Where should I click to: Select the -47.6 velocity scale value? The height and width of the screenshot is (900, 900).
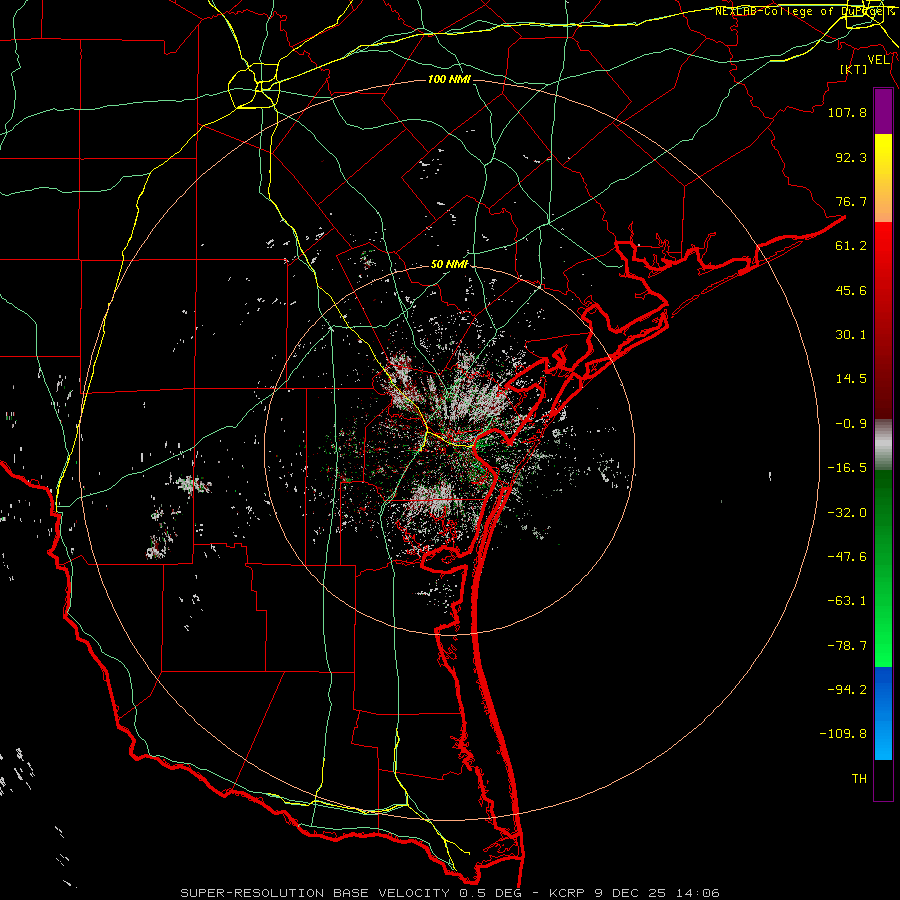[847, 557]
